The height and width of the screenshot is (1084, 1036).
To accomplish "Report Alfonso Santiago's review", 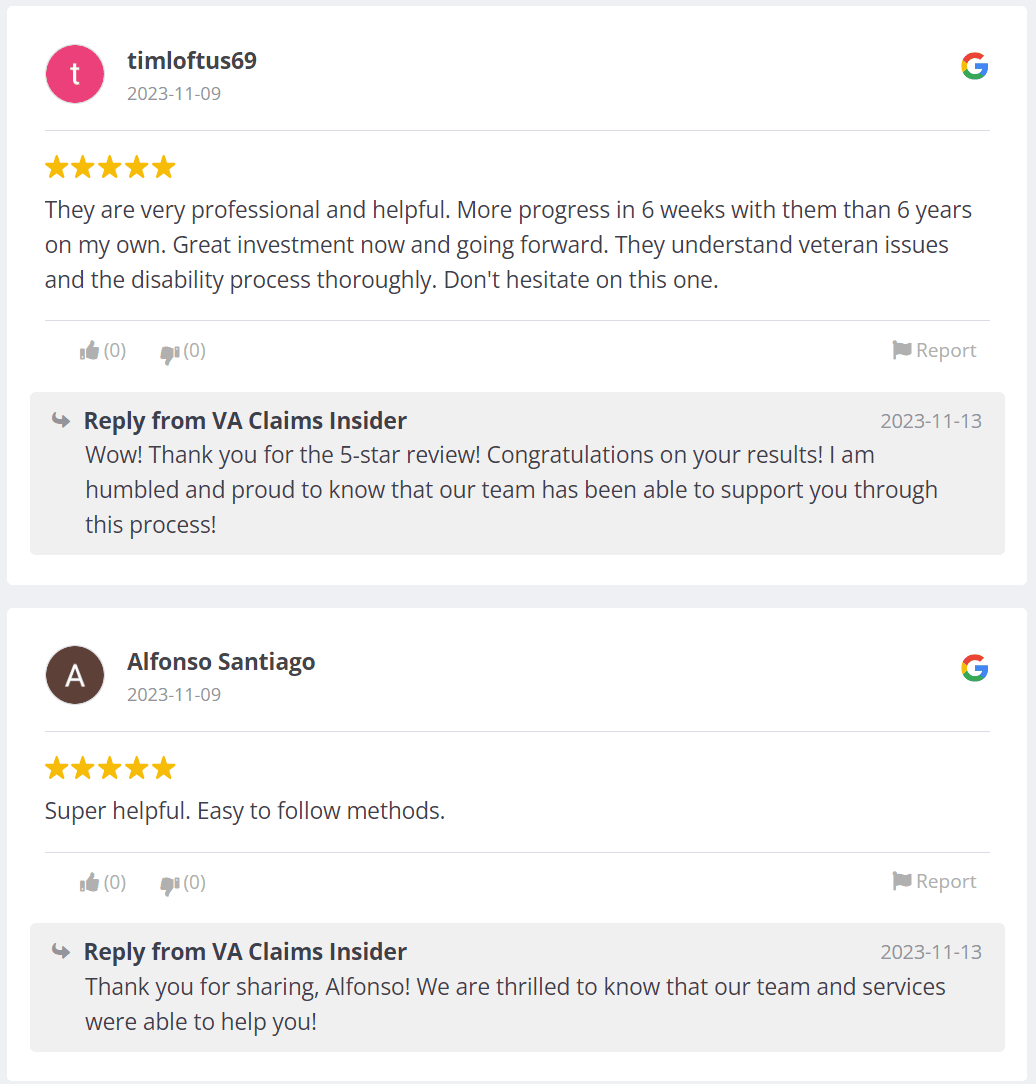I will 934,881.
